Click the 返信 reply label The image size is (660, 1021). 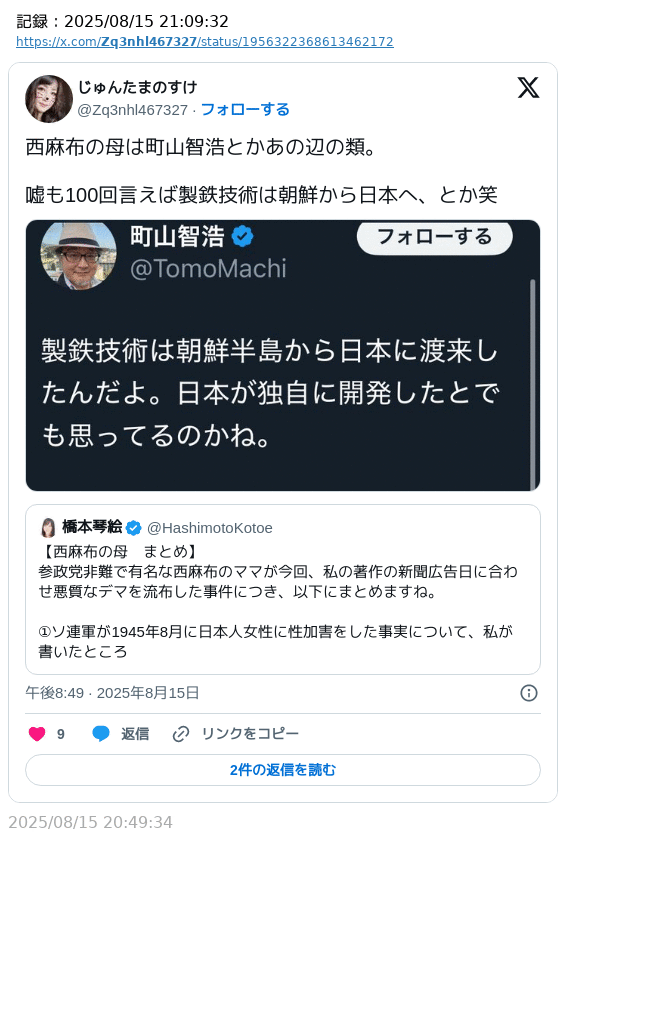(135, 734)
